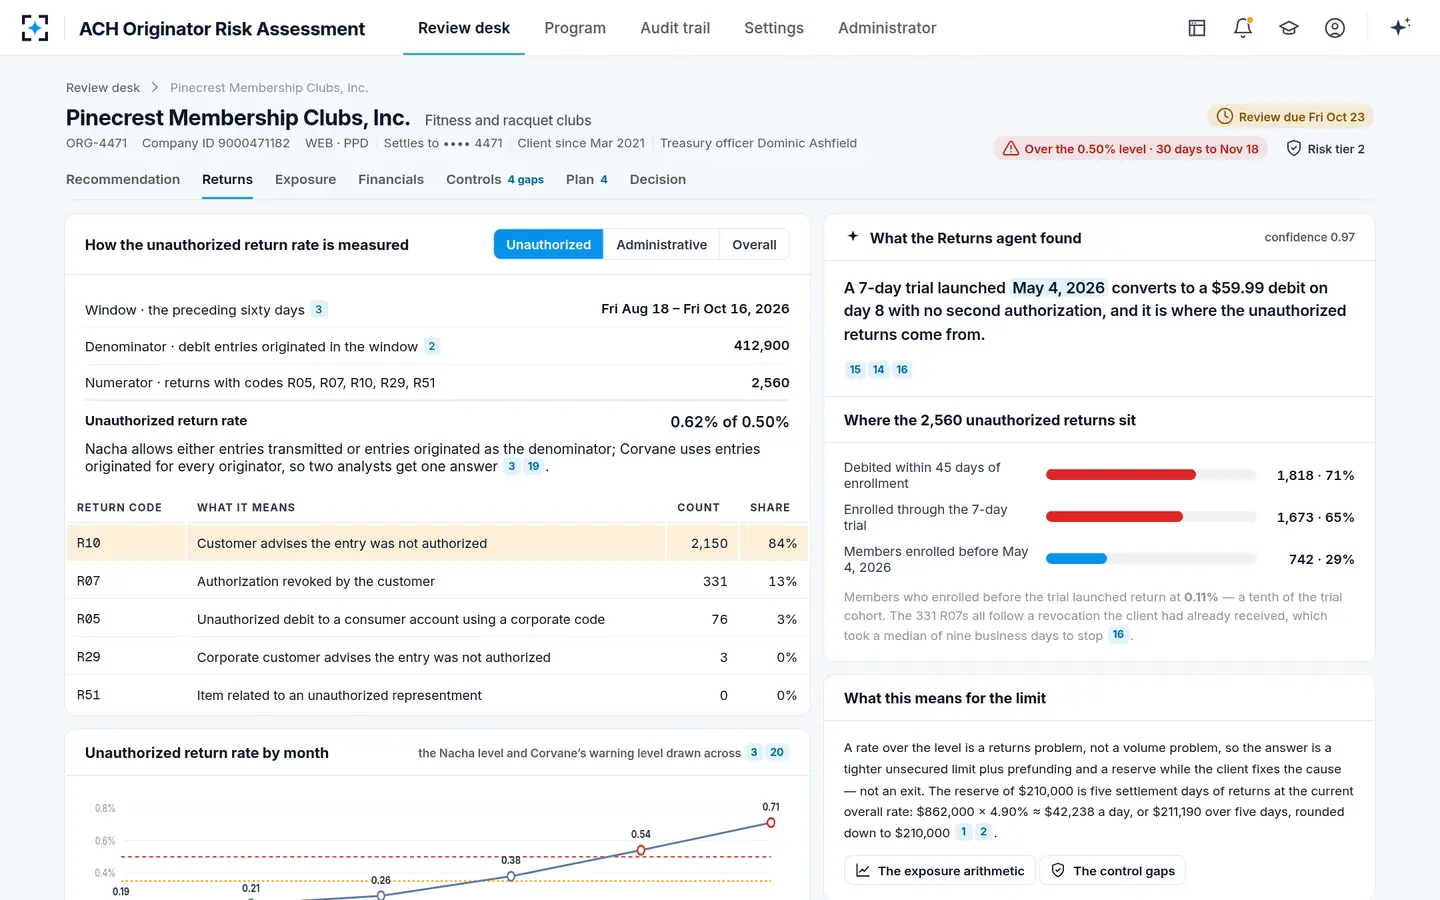
Task: Click citation 3 next to Window row
Action: click(319, 310)
